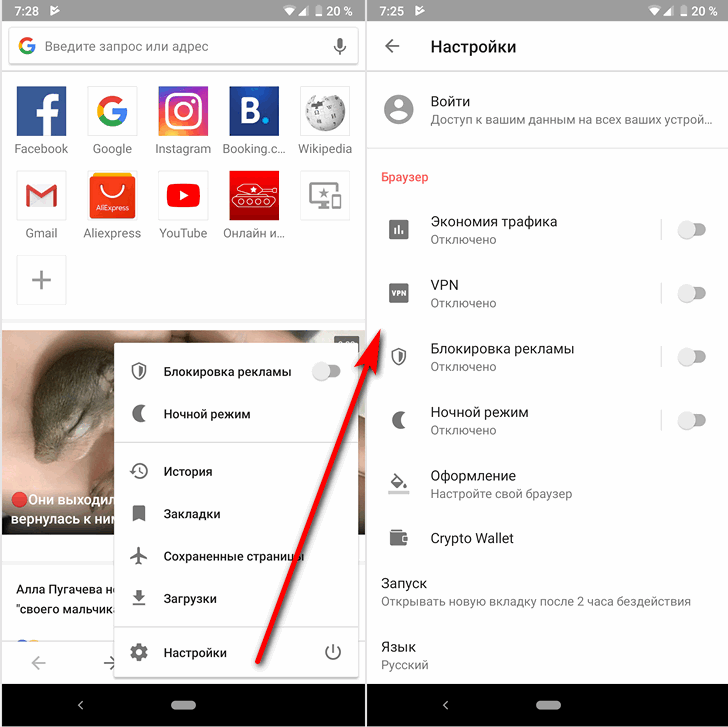The width and height of the screenshot is (728, 727).
Task: Open Crypto Wallet settings
Action: (547, 538)
